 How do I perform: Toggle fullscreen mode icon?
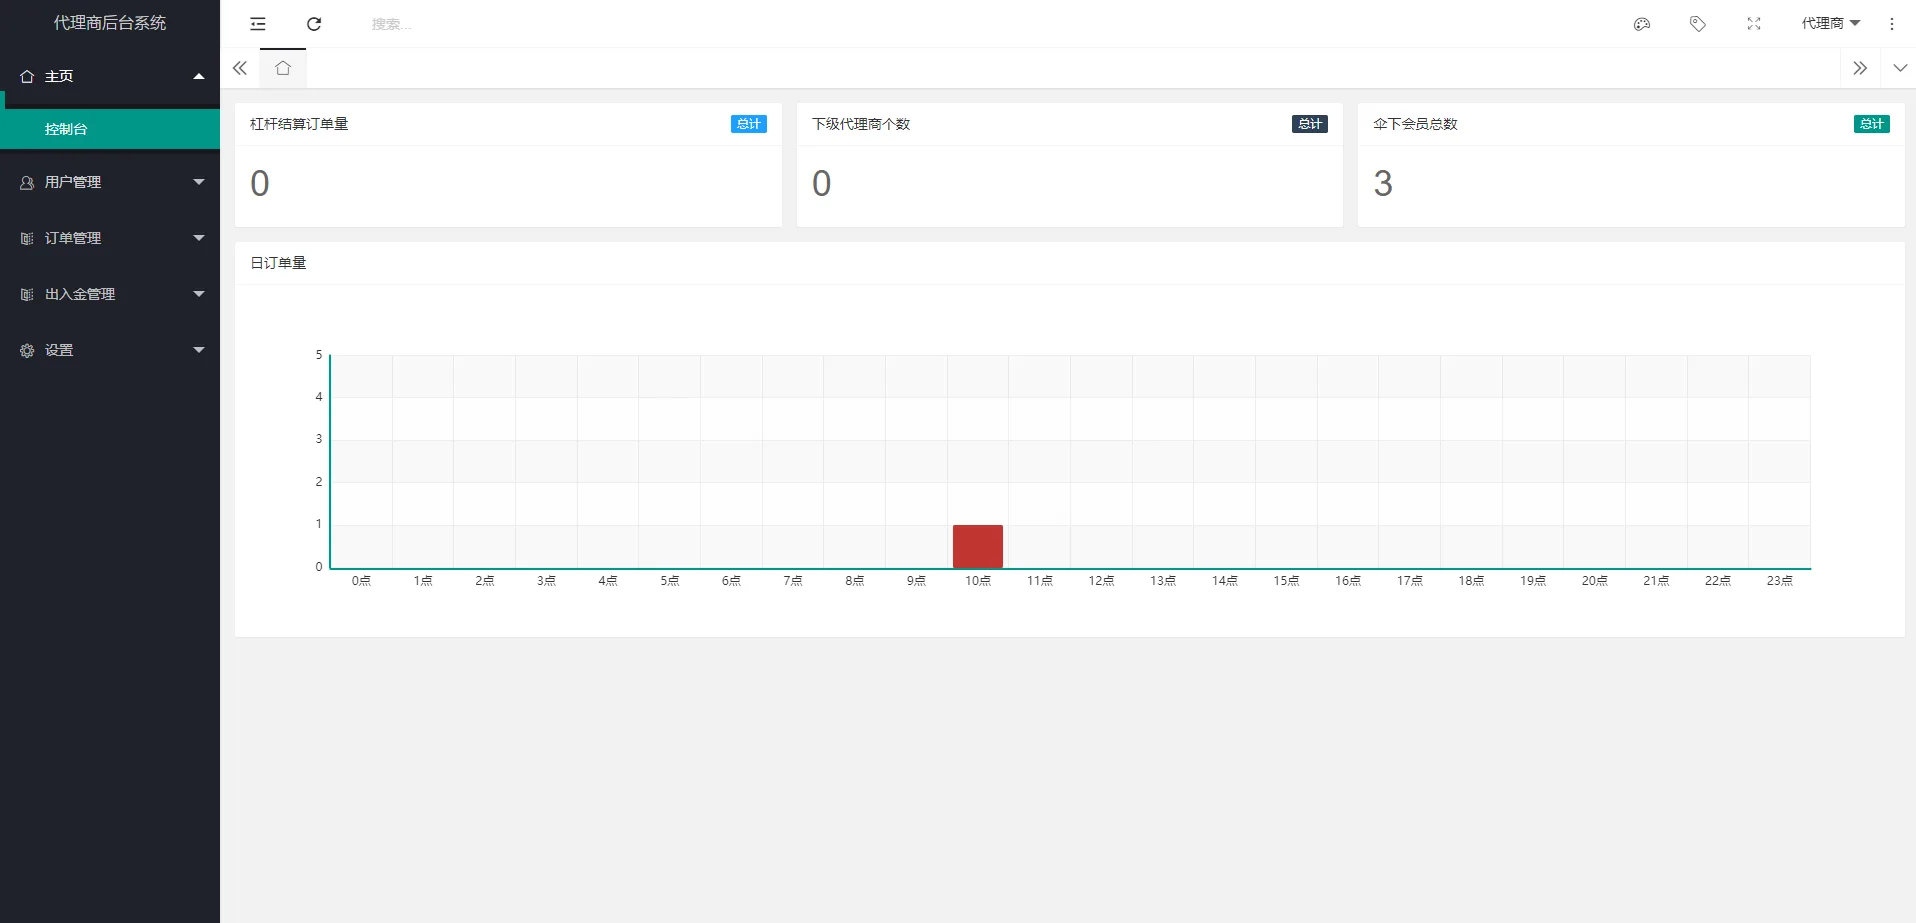point(1753,24)
